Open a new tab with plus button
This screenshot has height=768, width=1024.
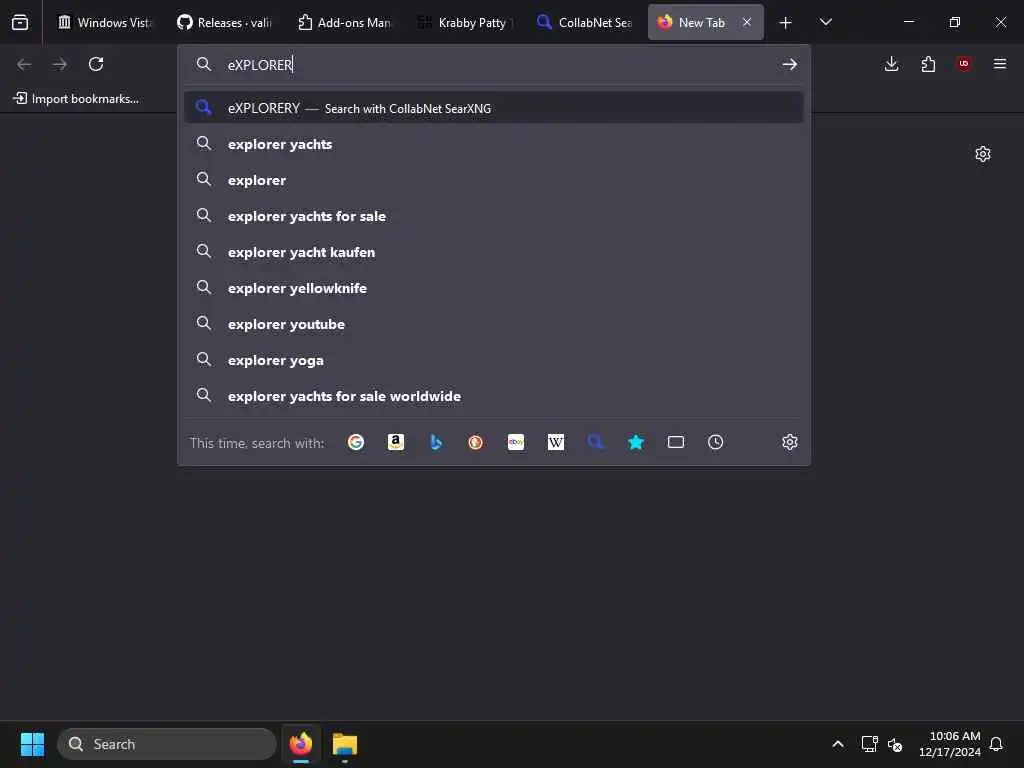786,22
